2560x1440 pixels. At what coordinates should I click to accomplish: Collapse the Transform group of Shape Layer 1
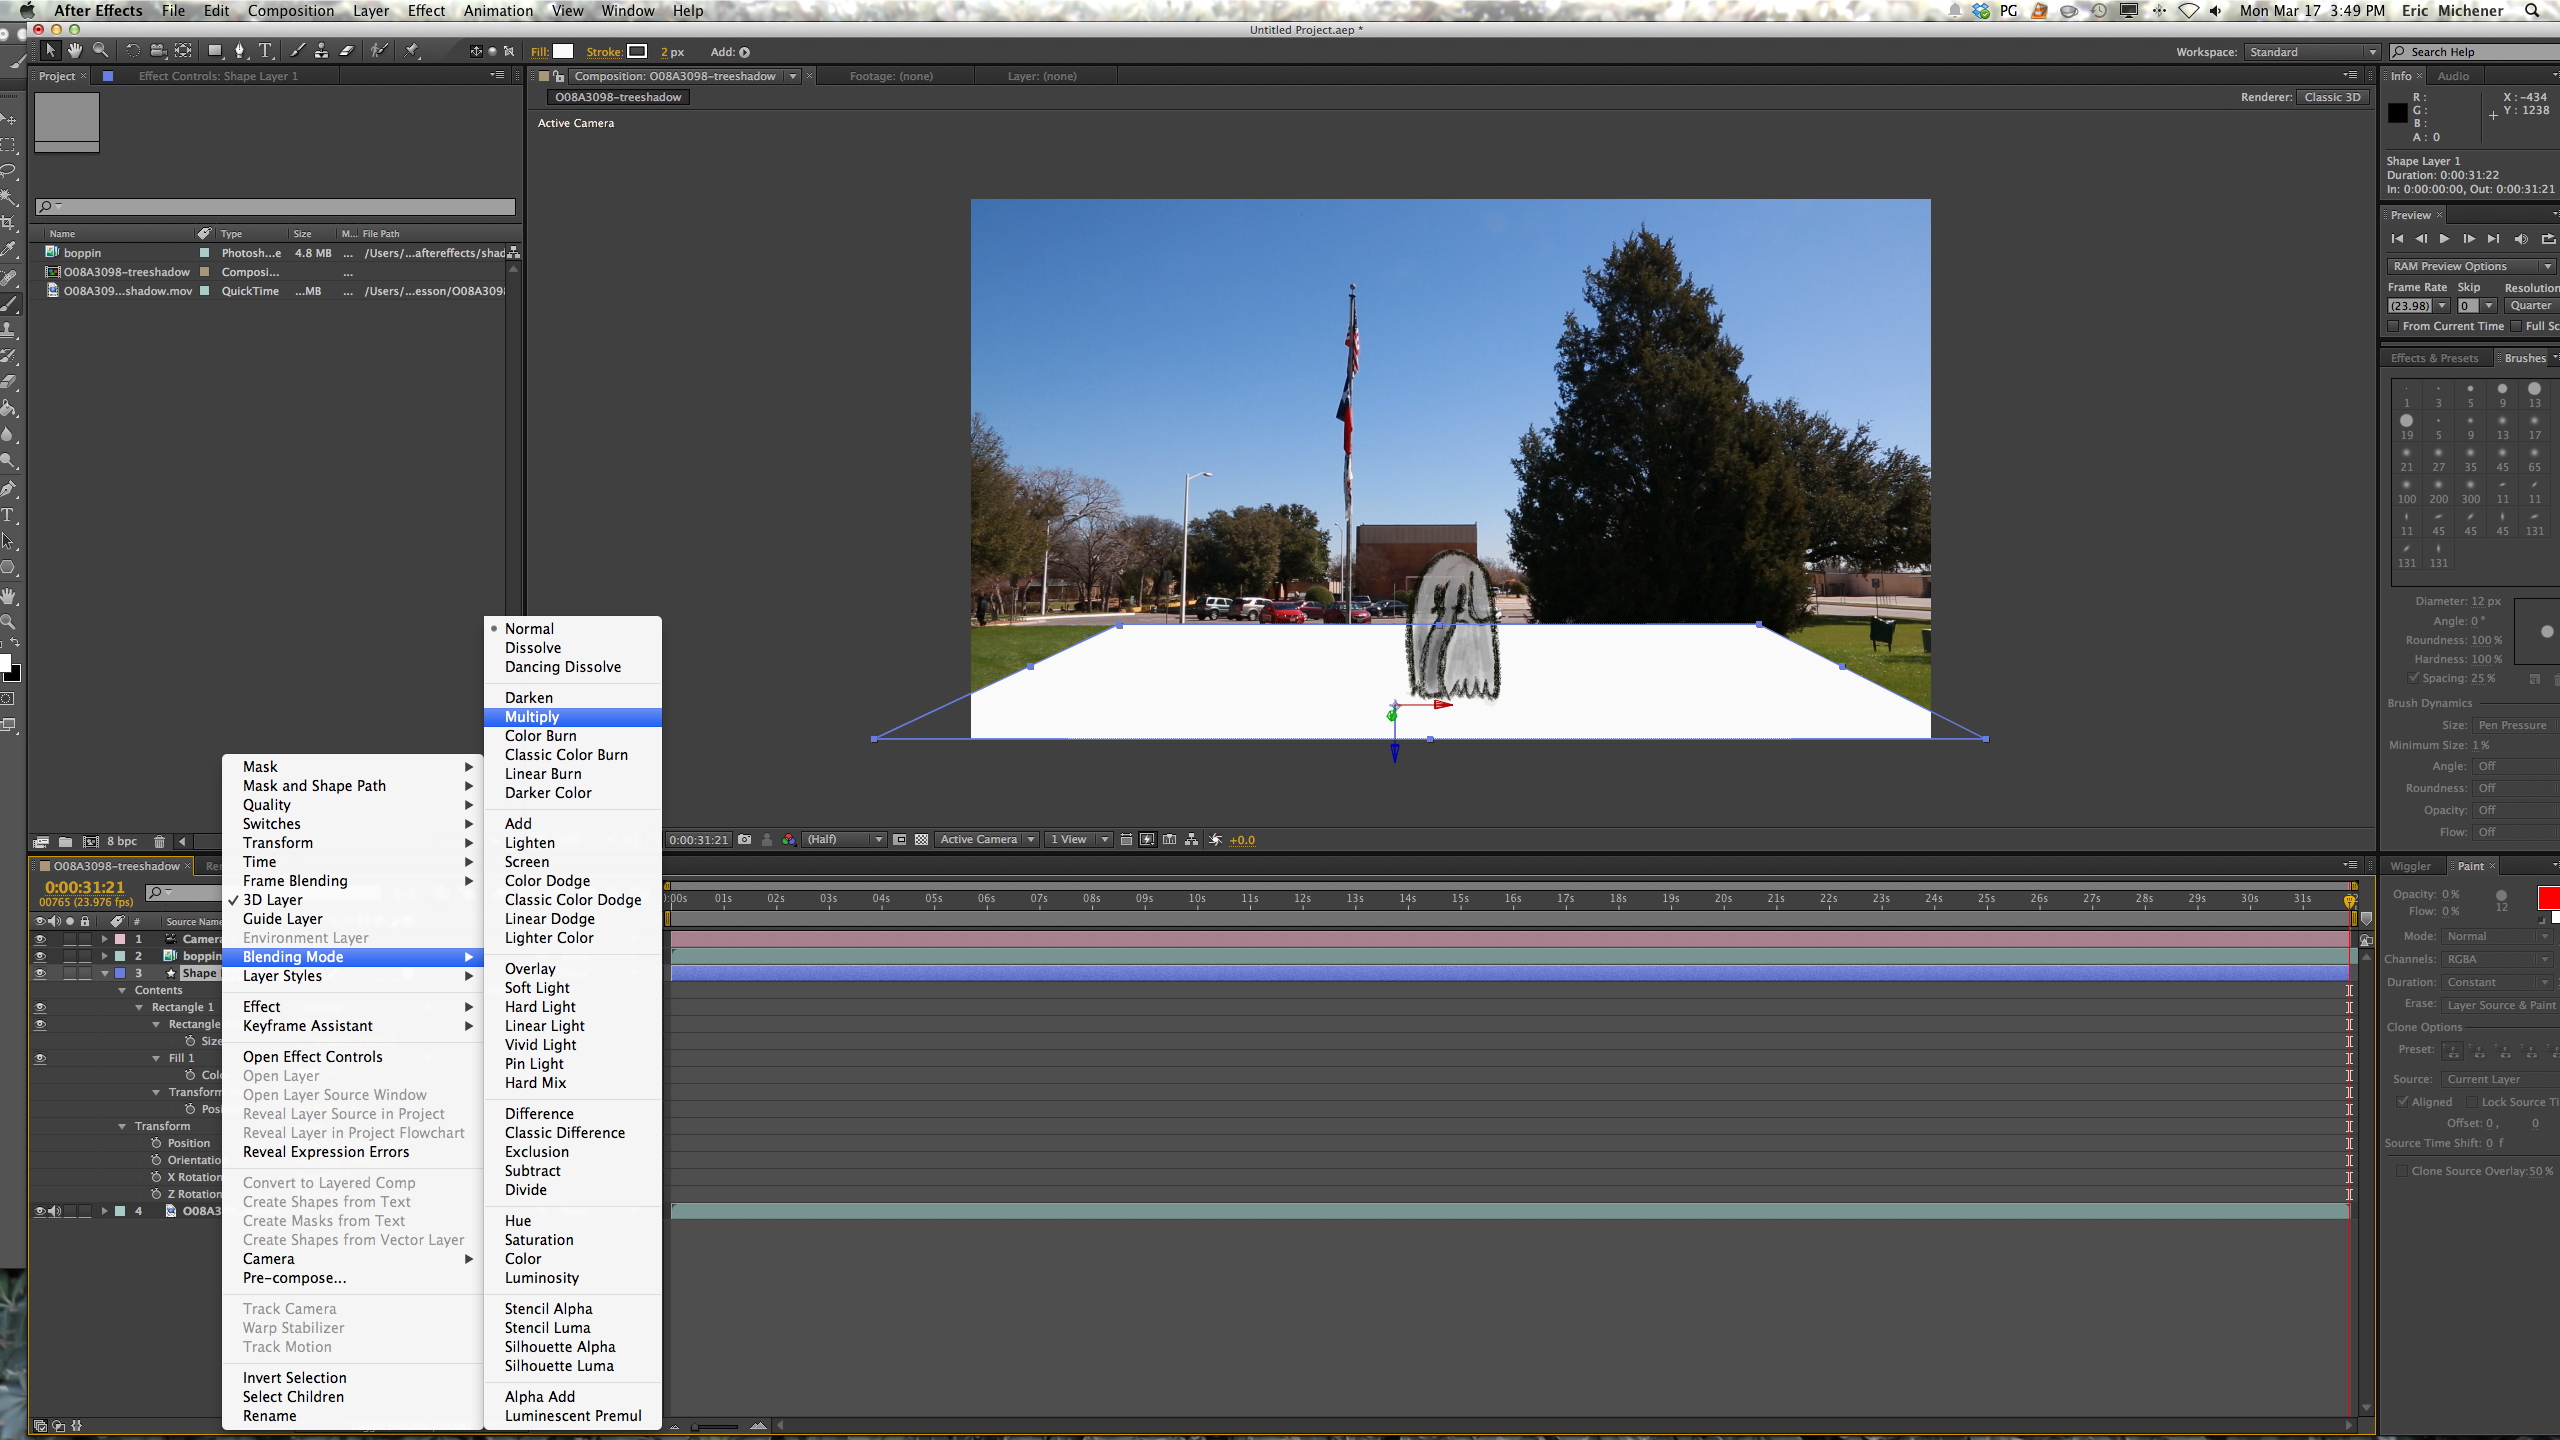tap(124, 1125)
